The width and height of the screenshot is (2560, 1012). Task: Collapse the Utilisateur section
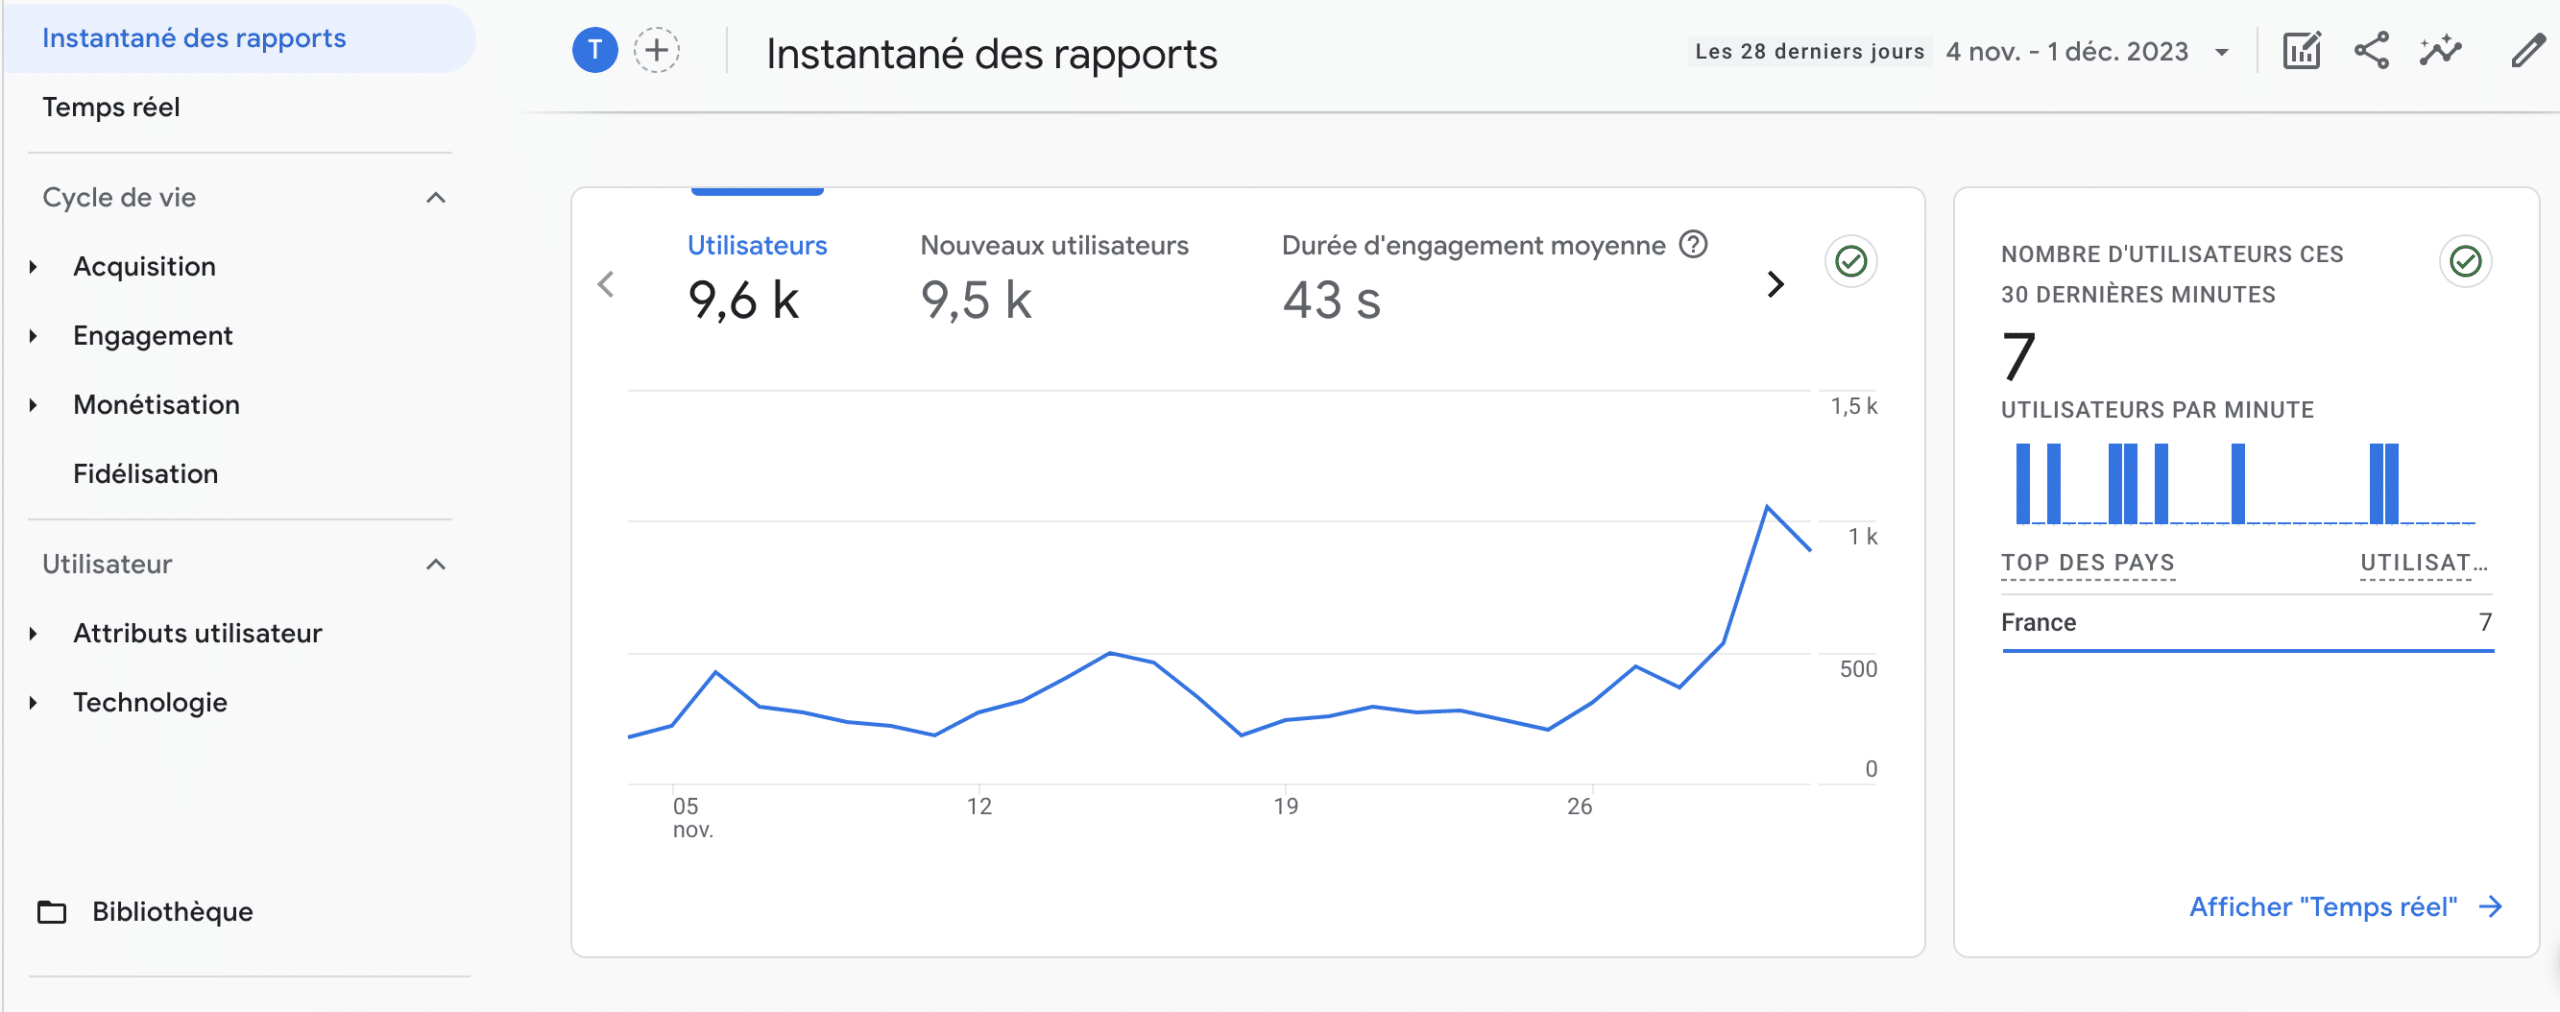click(x=436, y=564)
